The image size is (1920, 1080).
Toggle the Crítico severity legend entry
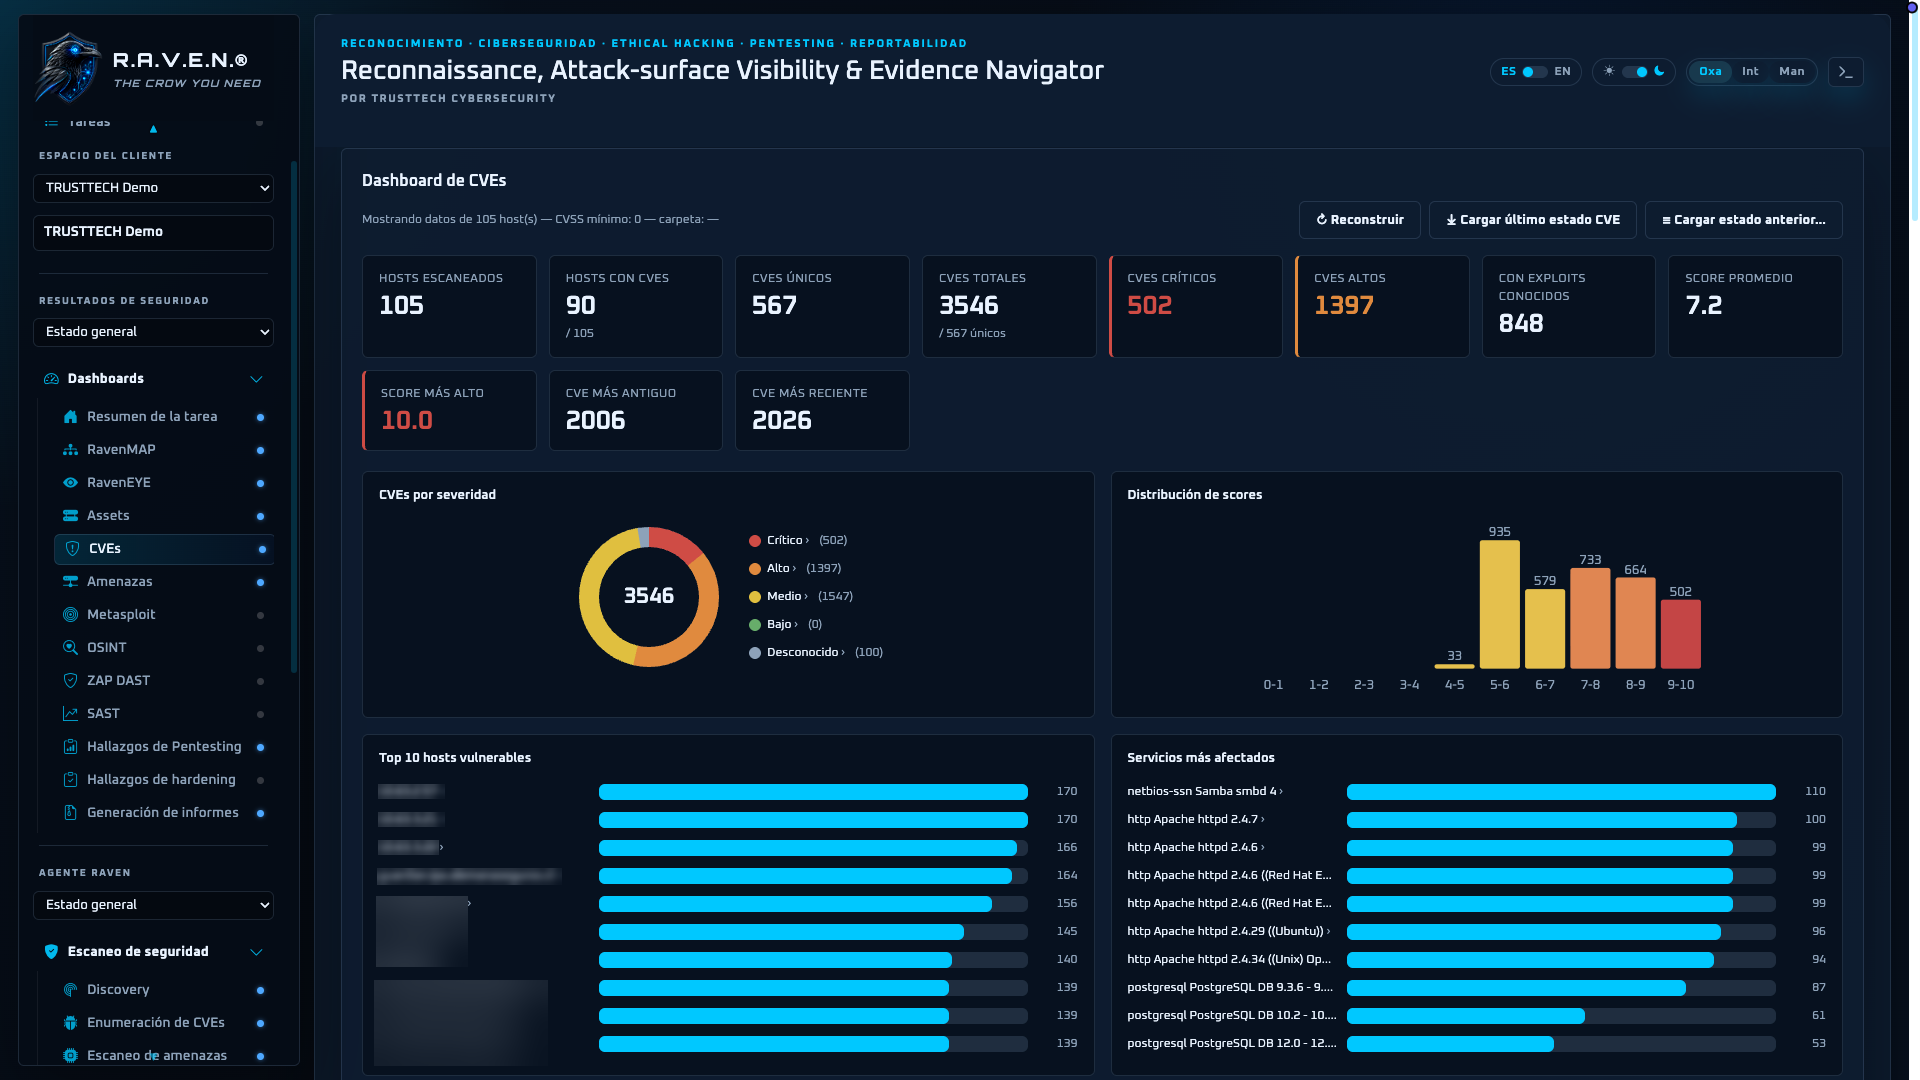pyautogui.click(x=798, y=541)
